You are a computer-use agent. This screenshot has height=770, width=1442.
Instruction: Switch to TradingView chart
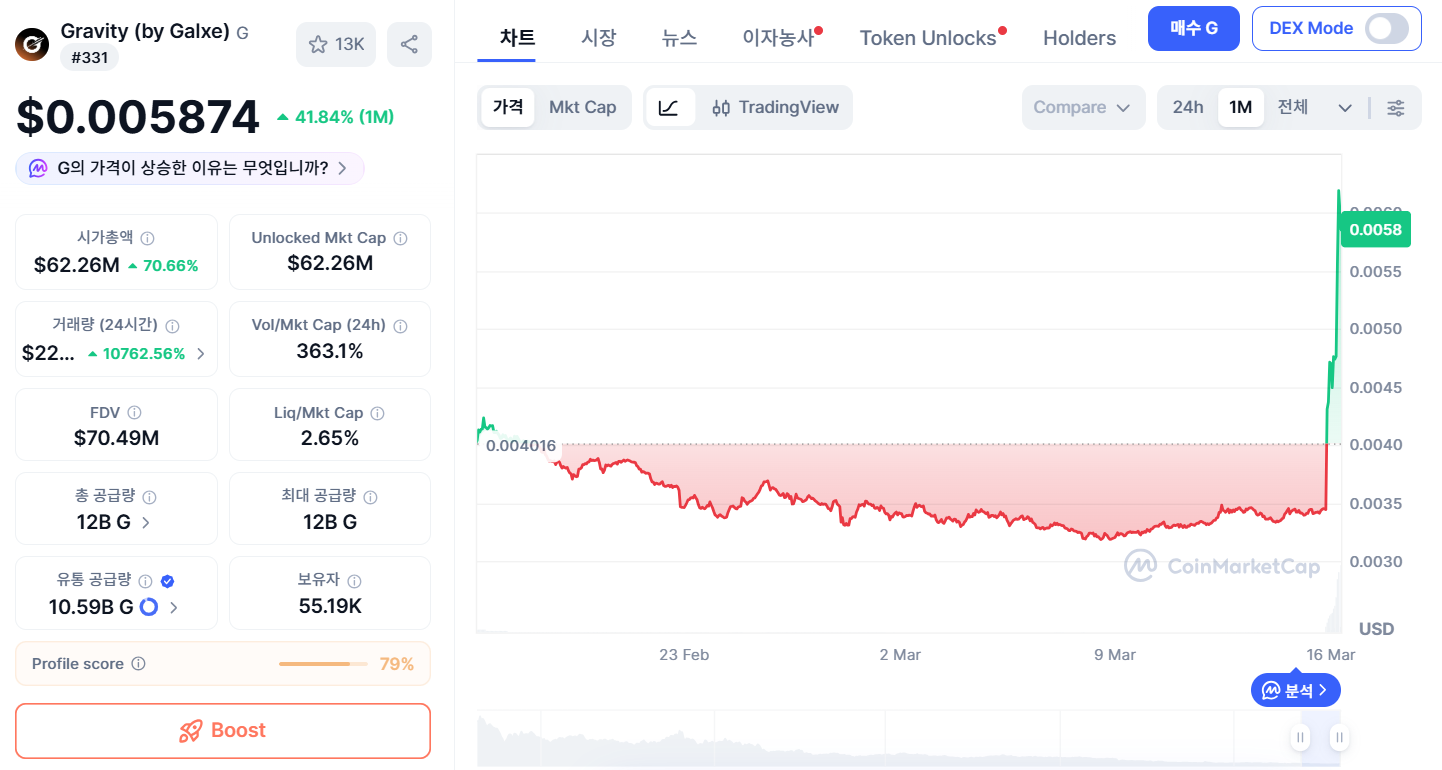[775, 108]
